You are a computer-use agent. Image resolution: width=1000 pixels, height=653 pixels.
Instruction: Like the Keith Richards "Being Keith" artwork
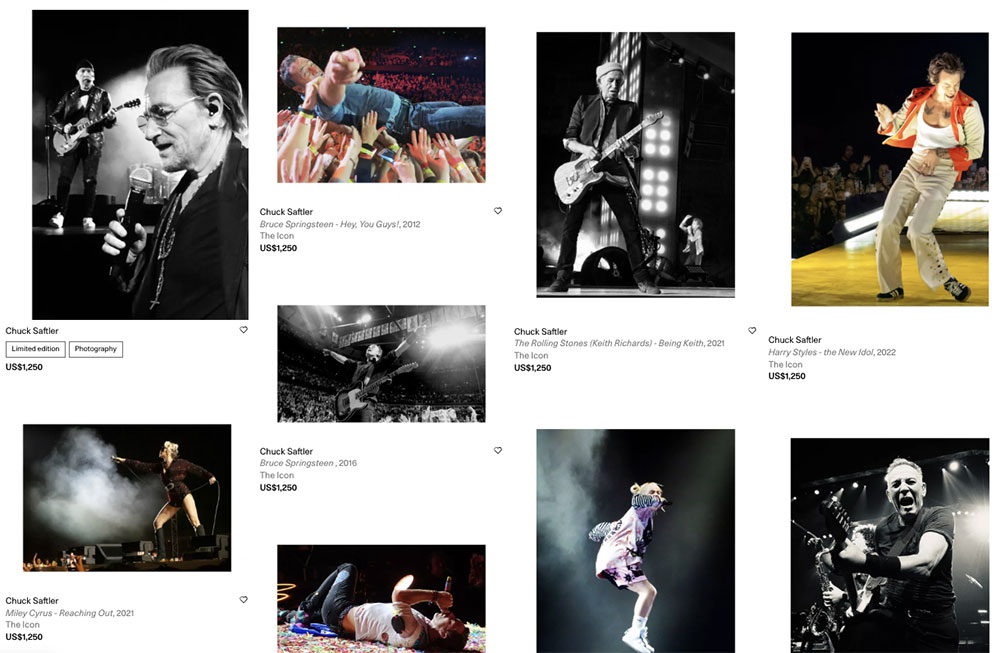752,331
